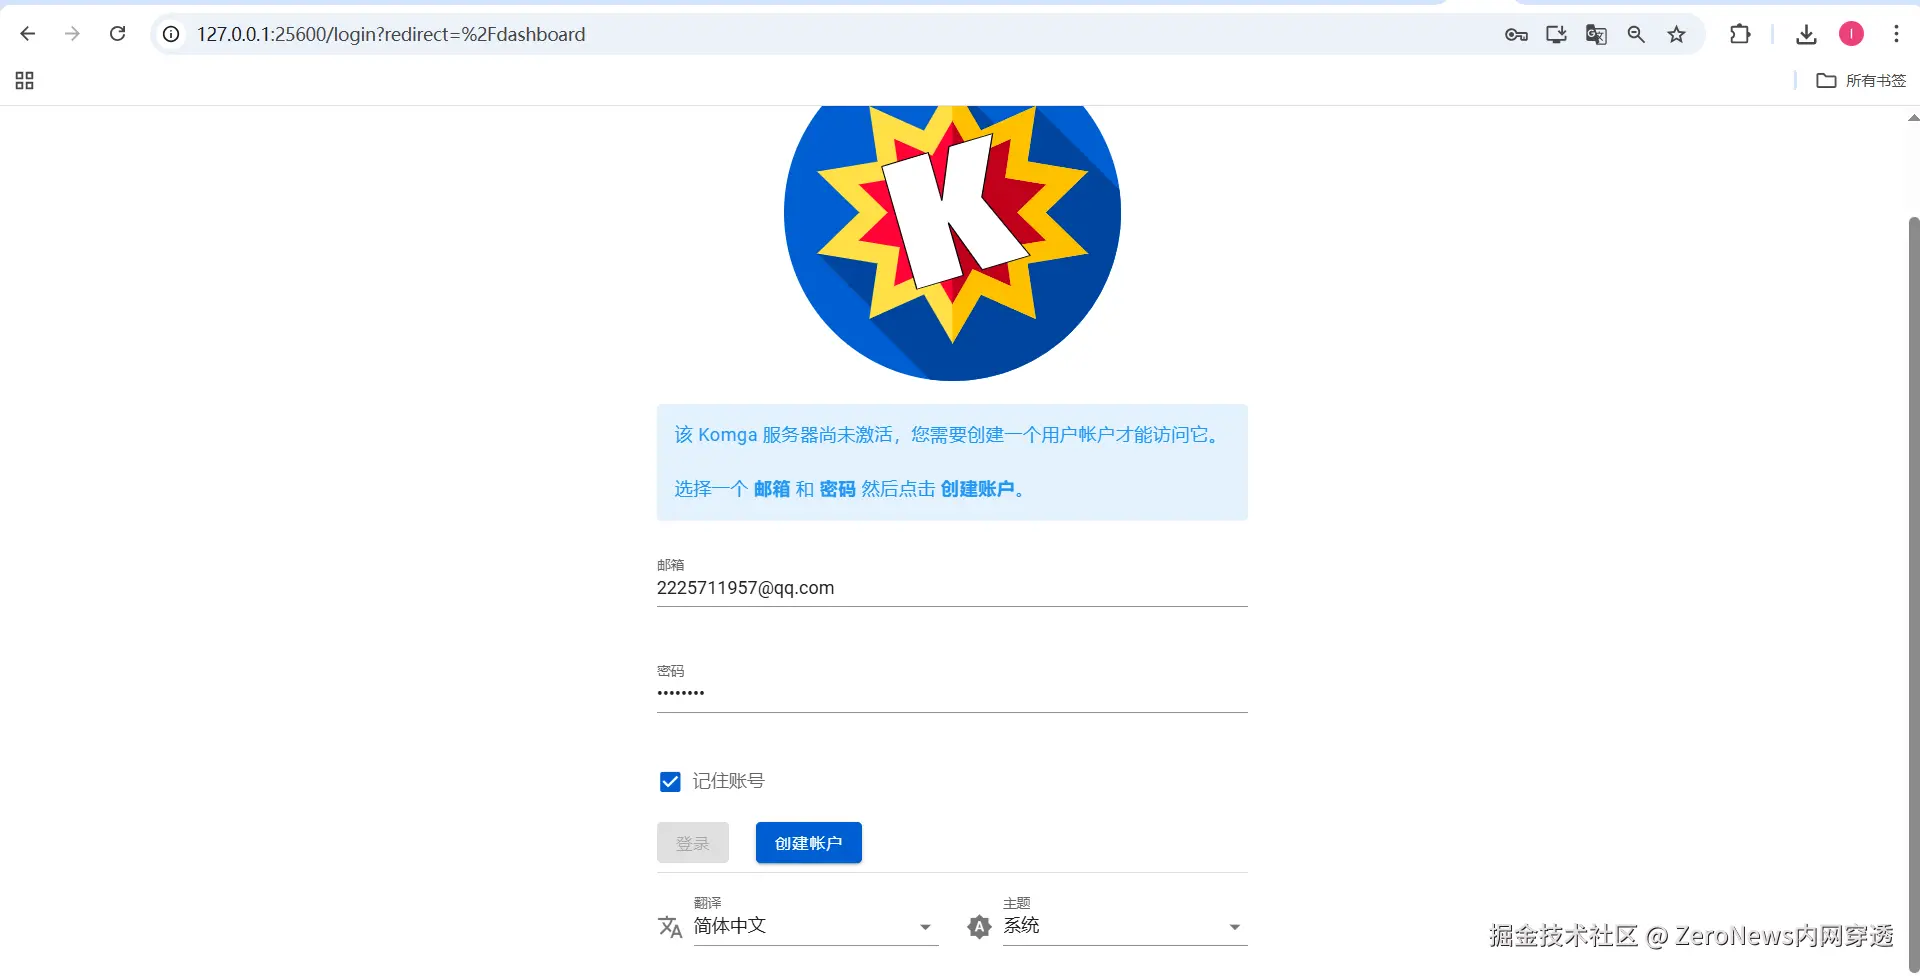1920x976 pixels.
Task: Go back using the browser back arrow
Action: coord(28,34)
